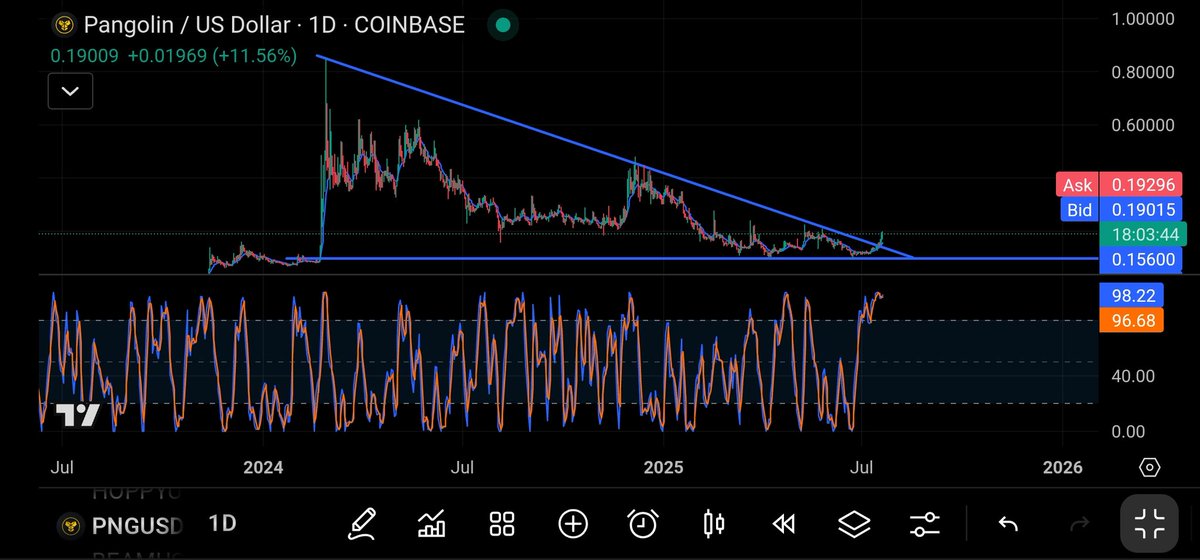Click the 0.15600 horizontal line price label
The width and height of the screenshot is (1200, 560).
[1140, 258]
